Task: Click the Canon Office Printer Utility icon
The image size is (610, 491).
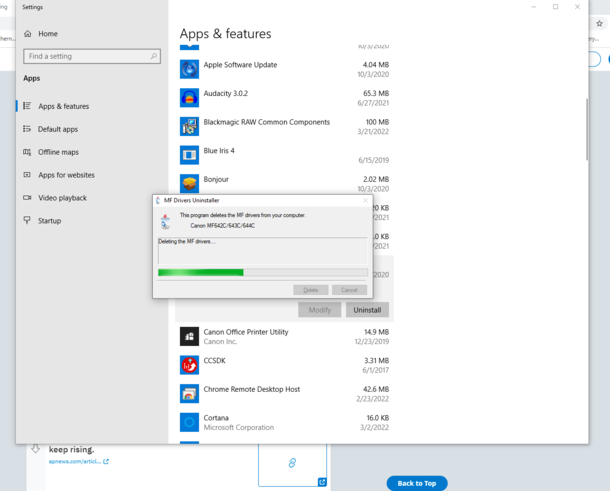Action: point(189,336)
